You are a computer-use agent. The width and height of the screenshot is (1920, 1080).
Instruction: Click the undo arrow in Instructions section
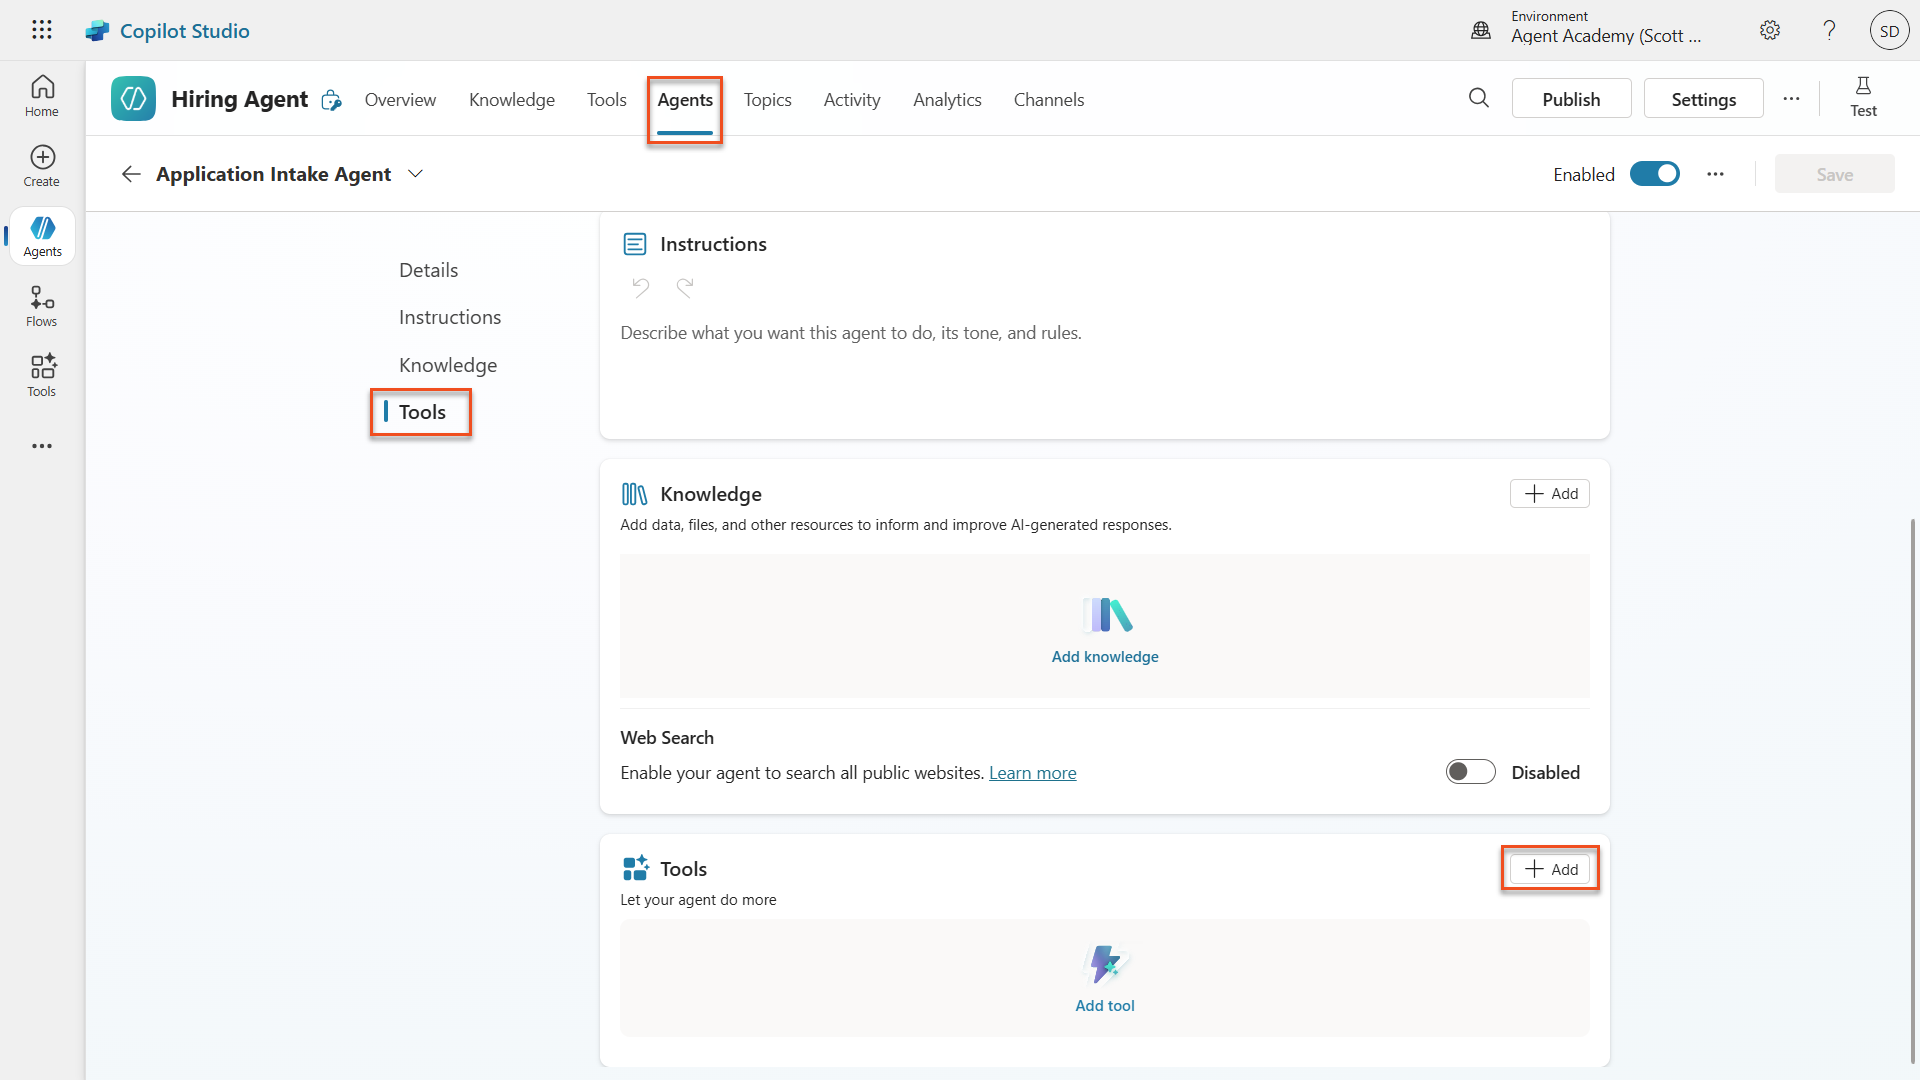pos(641,288)
